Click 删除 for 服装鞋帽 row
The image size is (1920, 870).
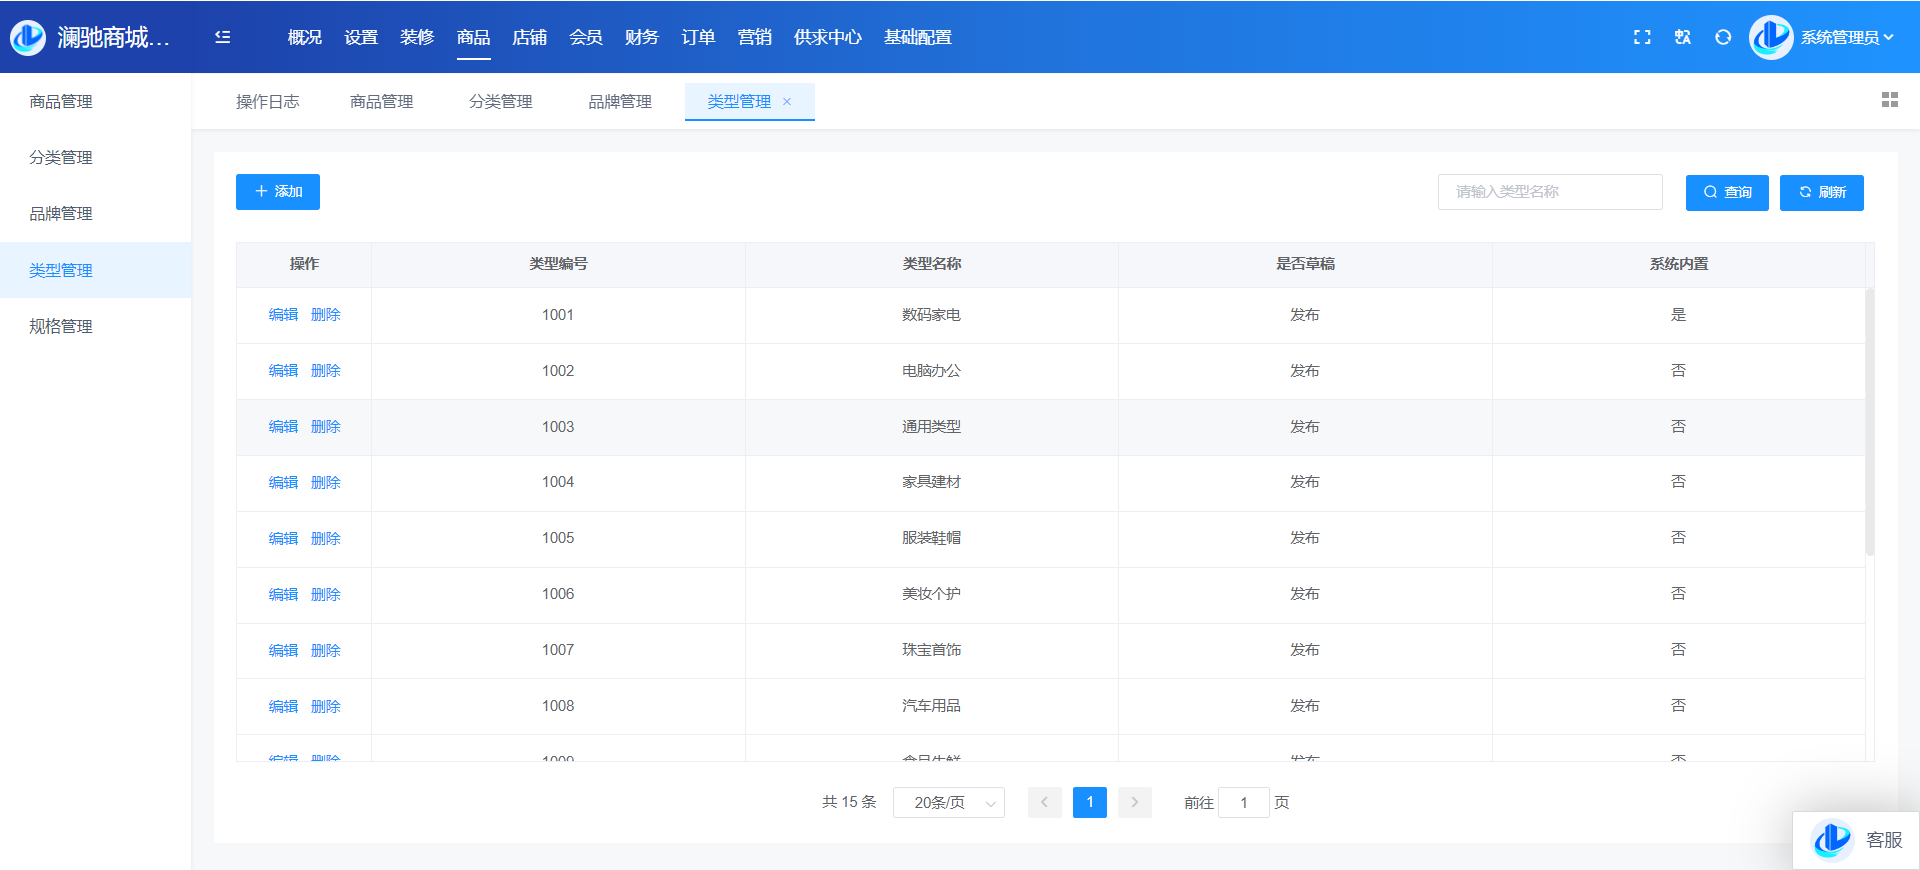326,538
